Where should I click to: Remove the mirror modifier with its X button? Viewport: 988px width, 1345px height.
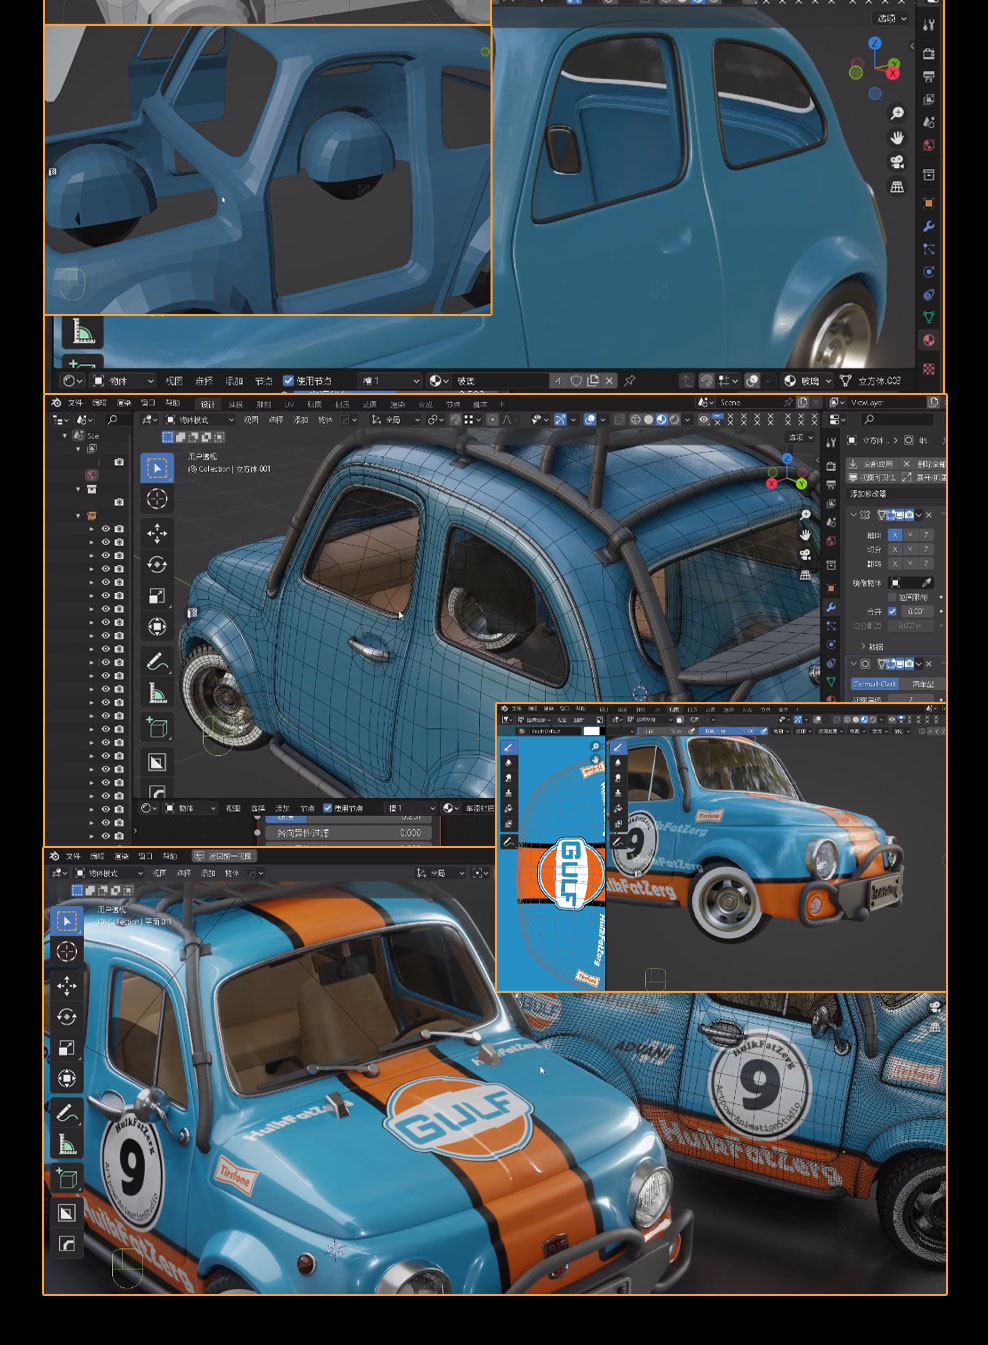[928, 515]
